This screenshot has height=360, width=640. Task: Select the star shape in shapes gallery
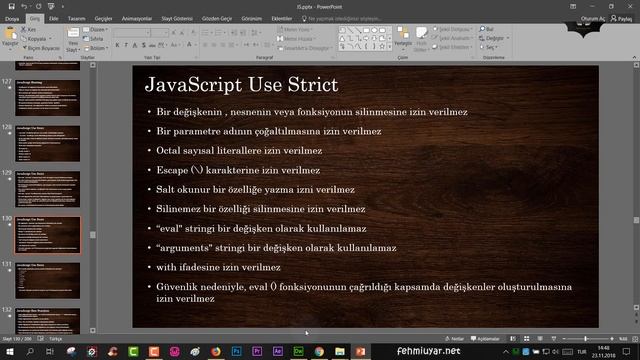[382, 47]
